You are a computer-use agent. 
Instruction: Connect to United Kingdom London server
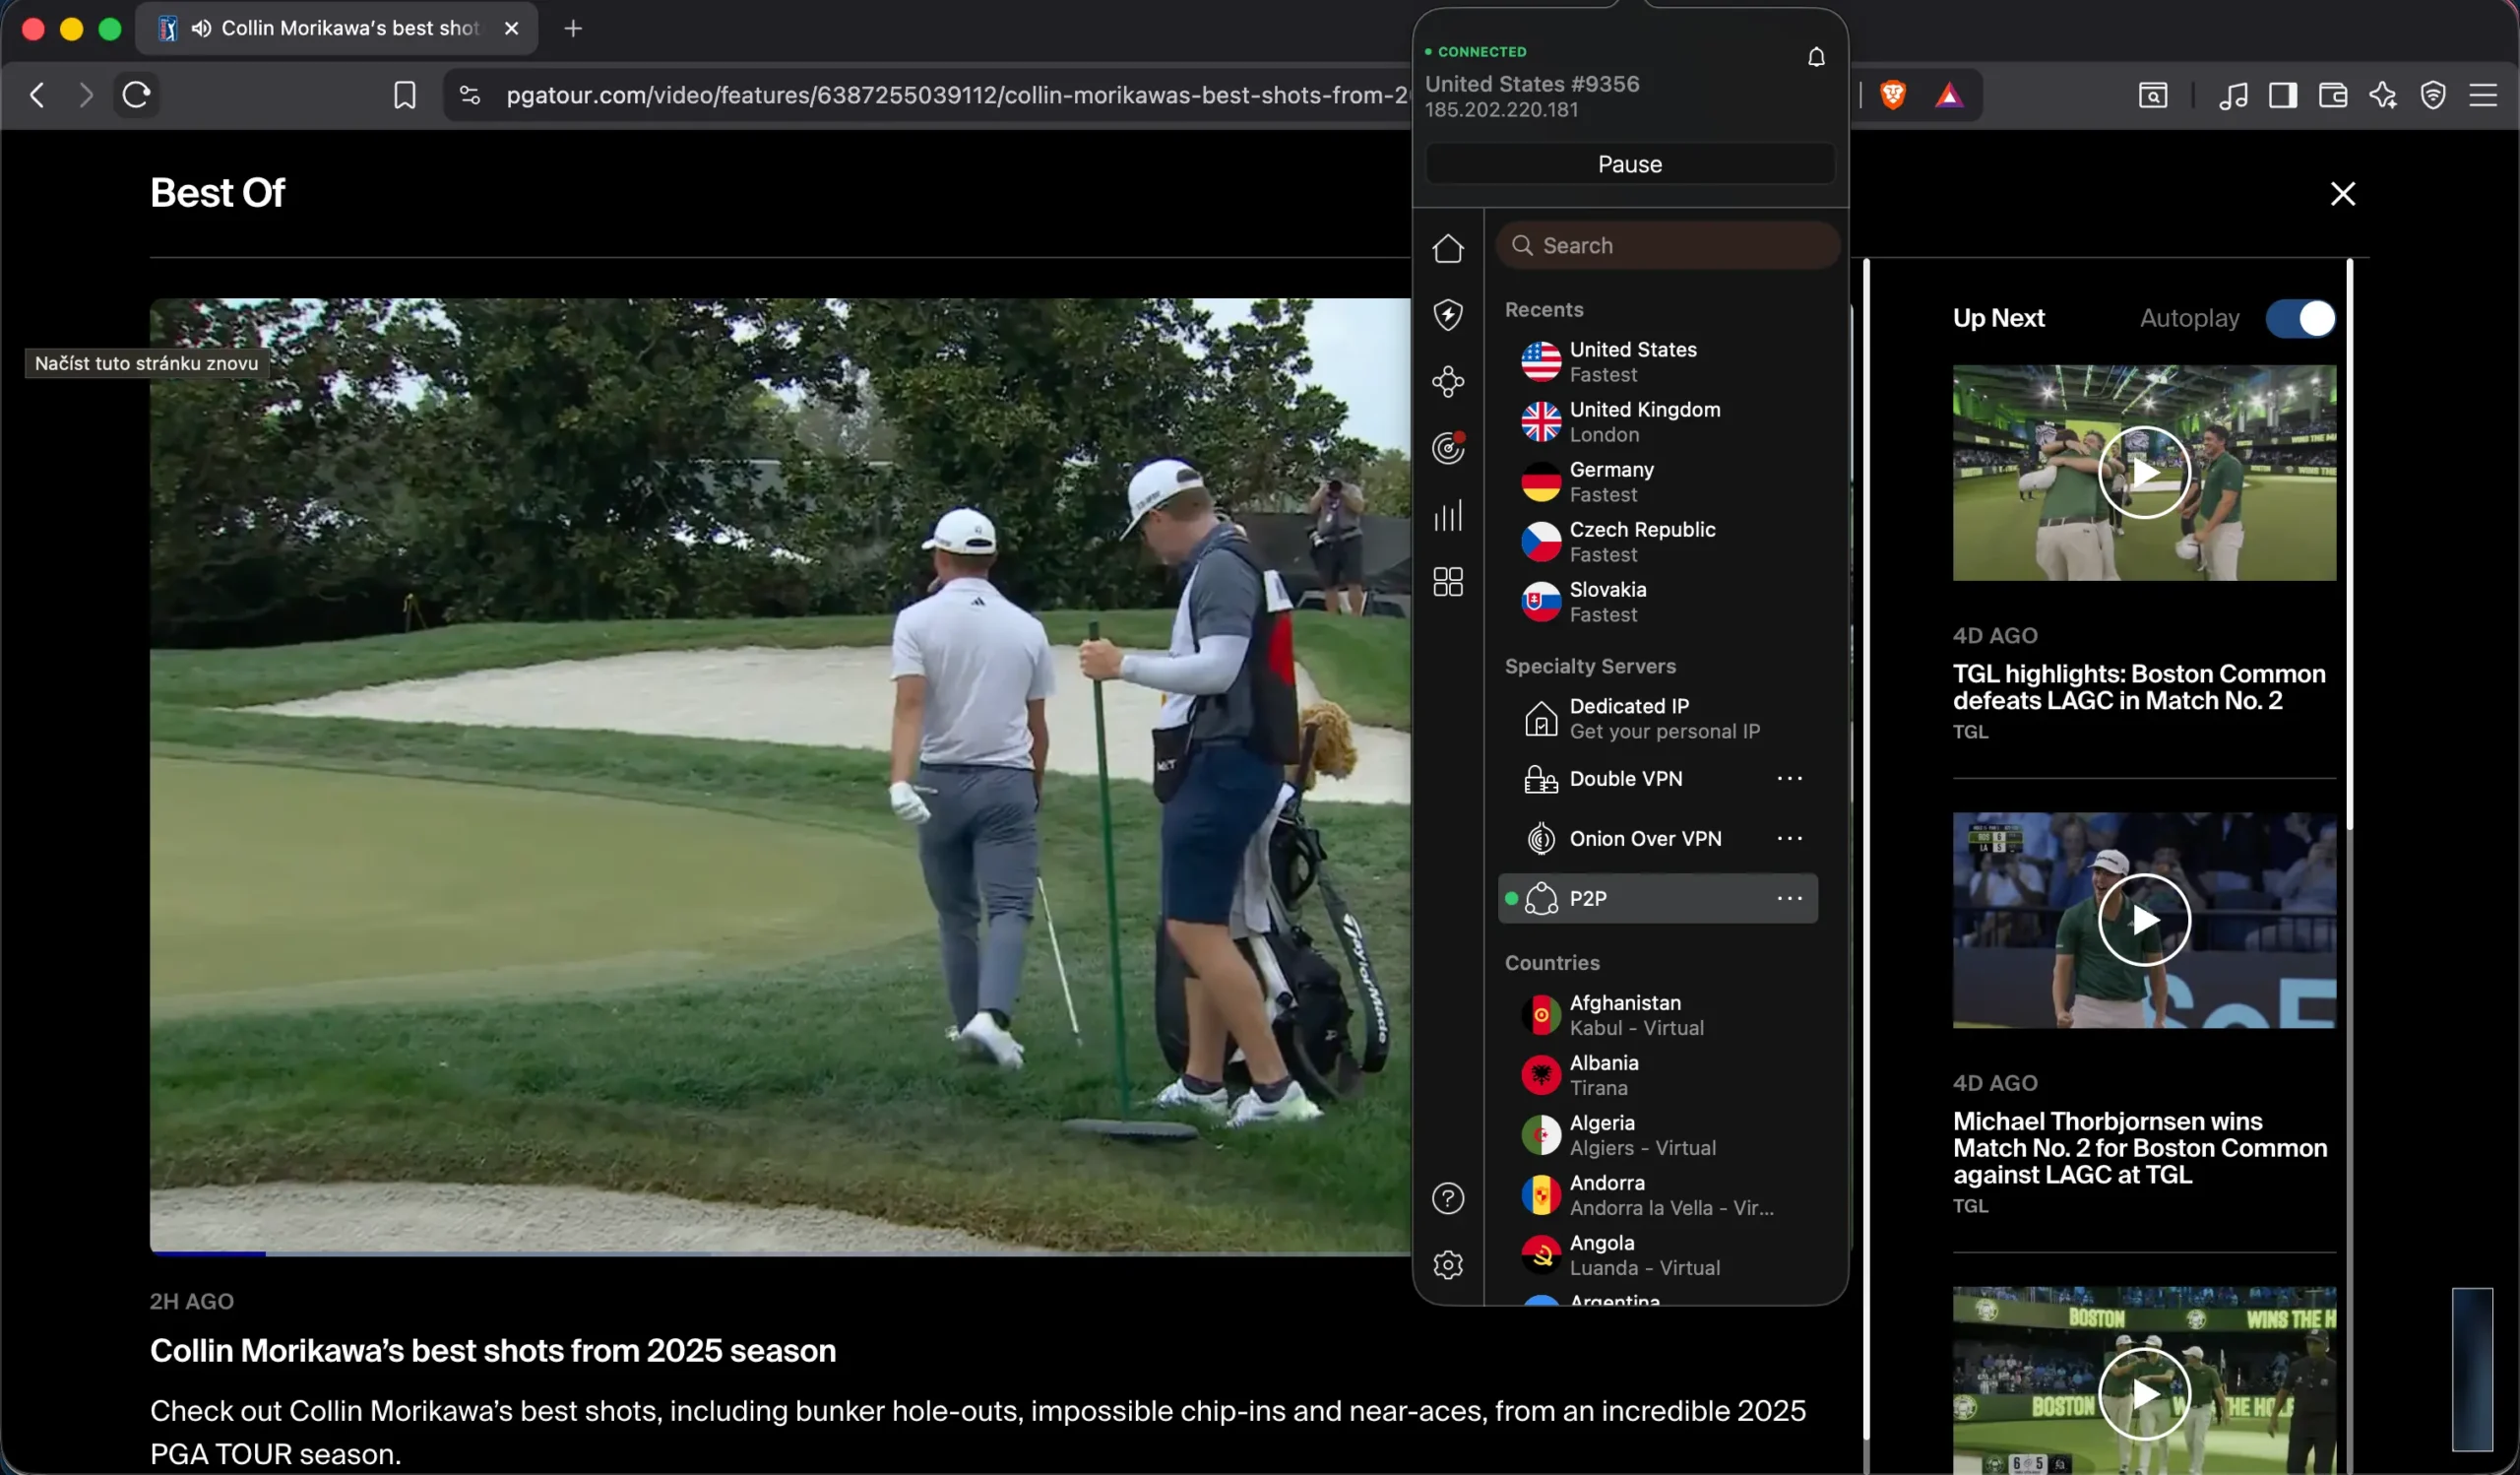point(1645,421)
